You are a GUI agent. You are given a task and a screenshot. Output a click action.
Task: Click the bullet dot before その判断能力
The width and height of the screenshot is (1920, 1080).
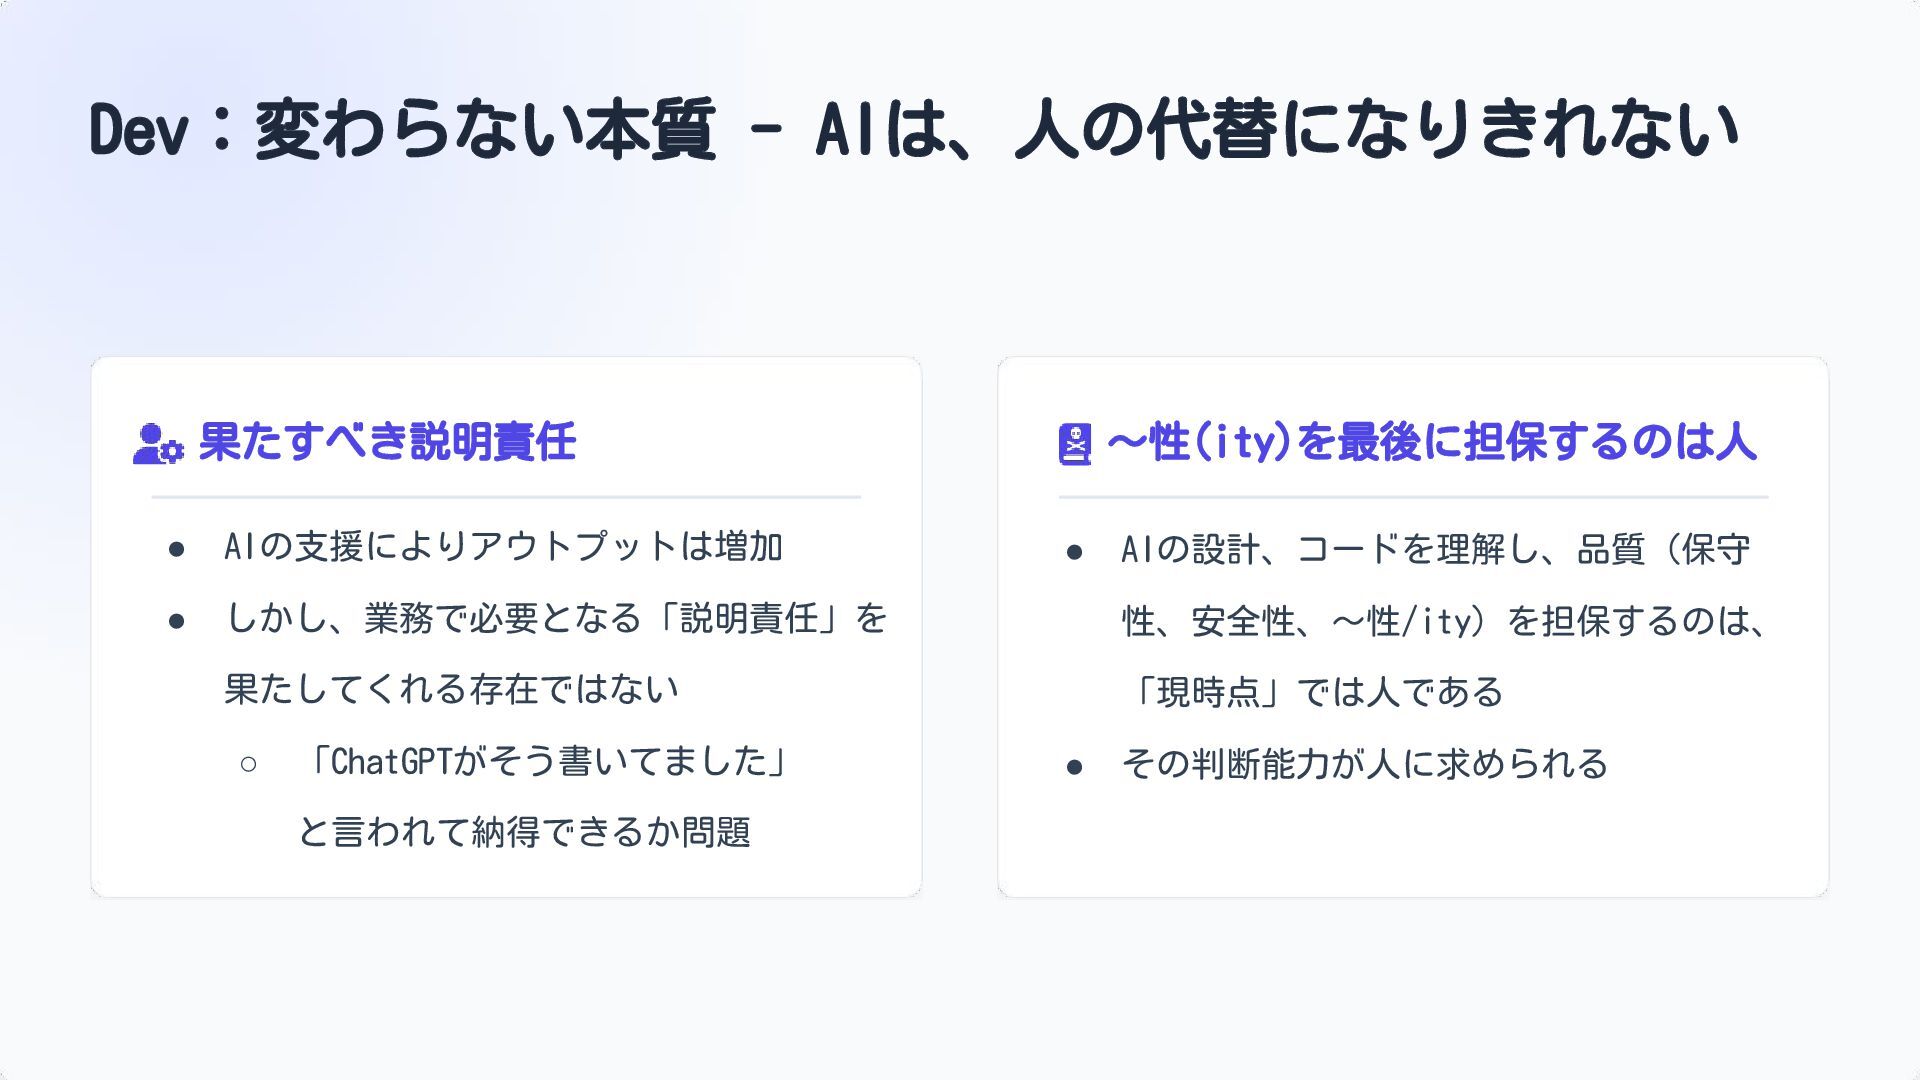[1075, 767]
